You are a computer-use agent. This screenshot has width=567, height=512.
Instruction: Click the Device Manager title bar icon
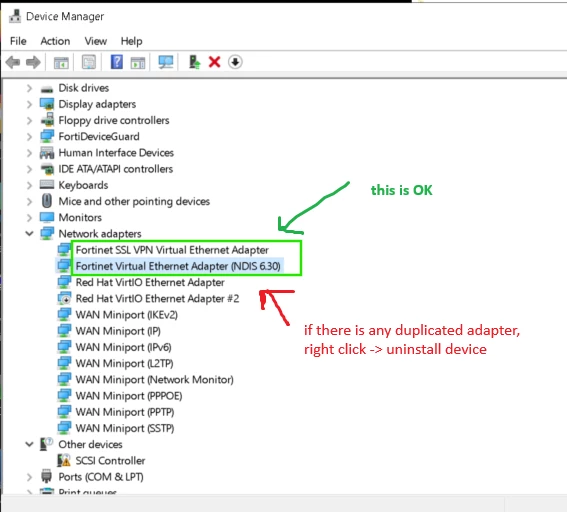click(15, 16)
